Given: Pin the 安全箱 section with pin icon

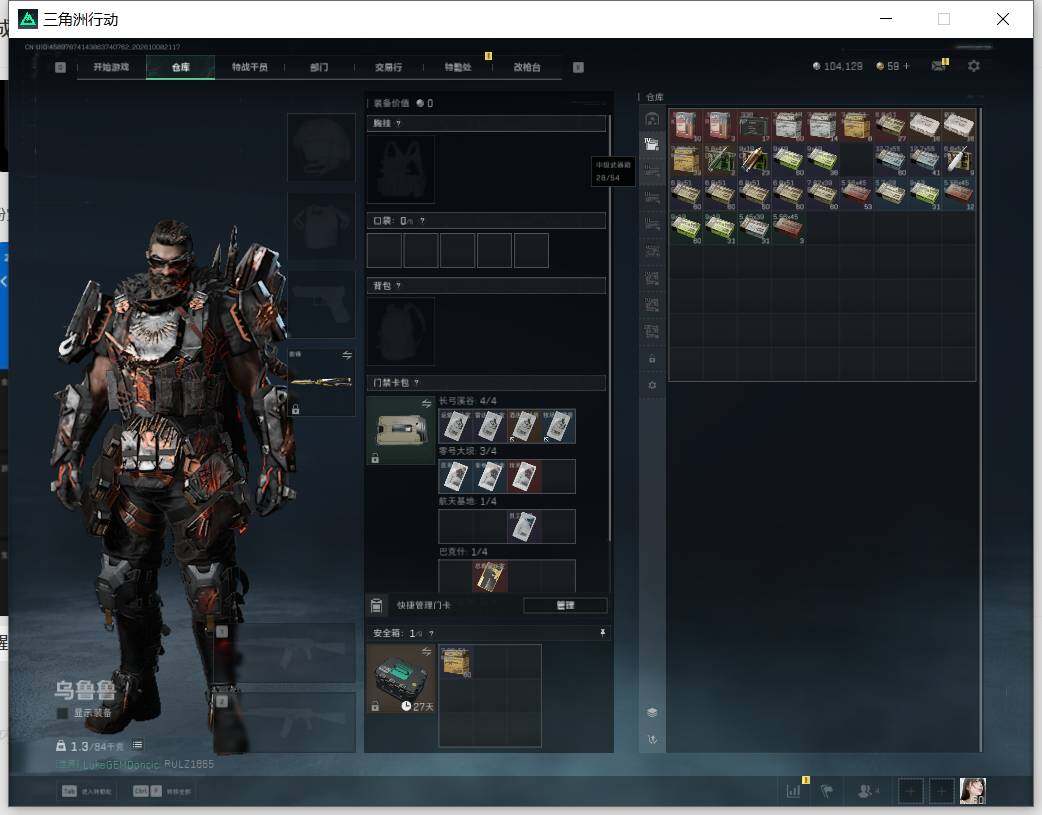Looking at the screenshot, I should point(603,633).
